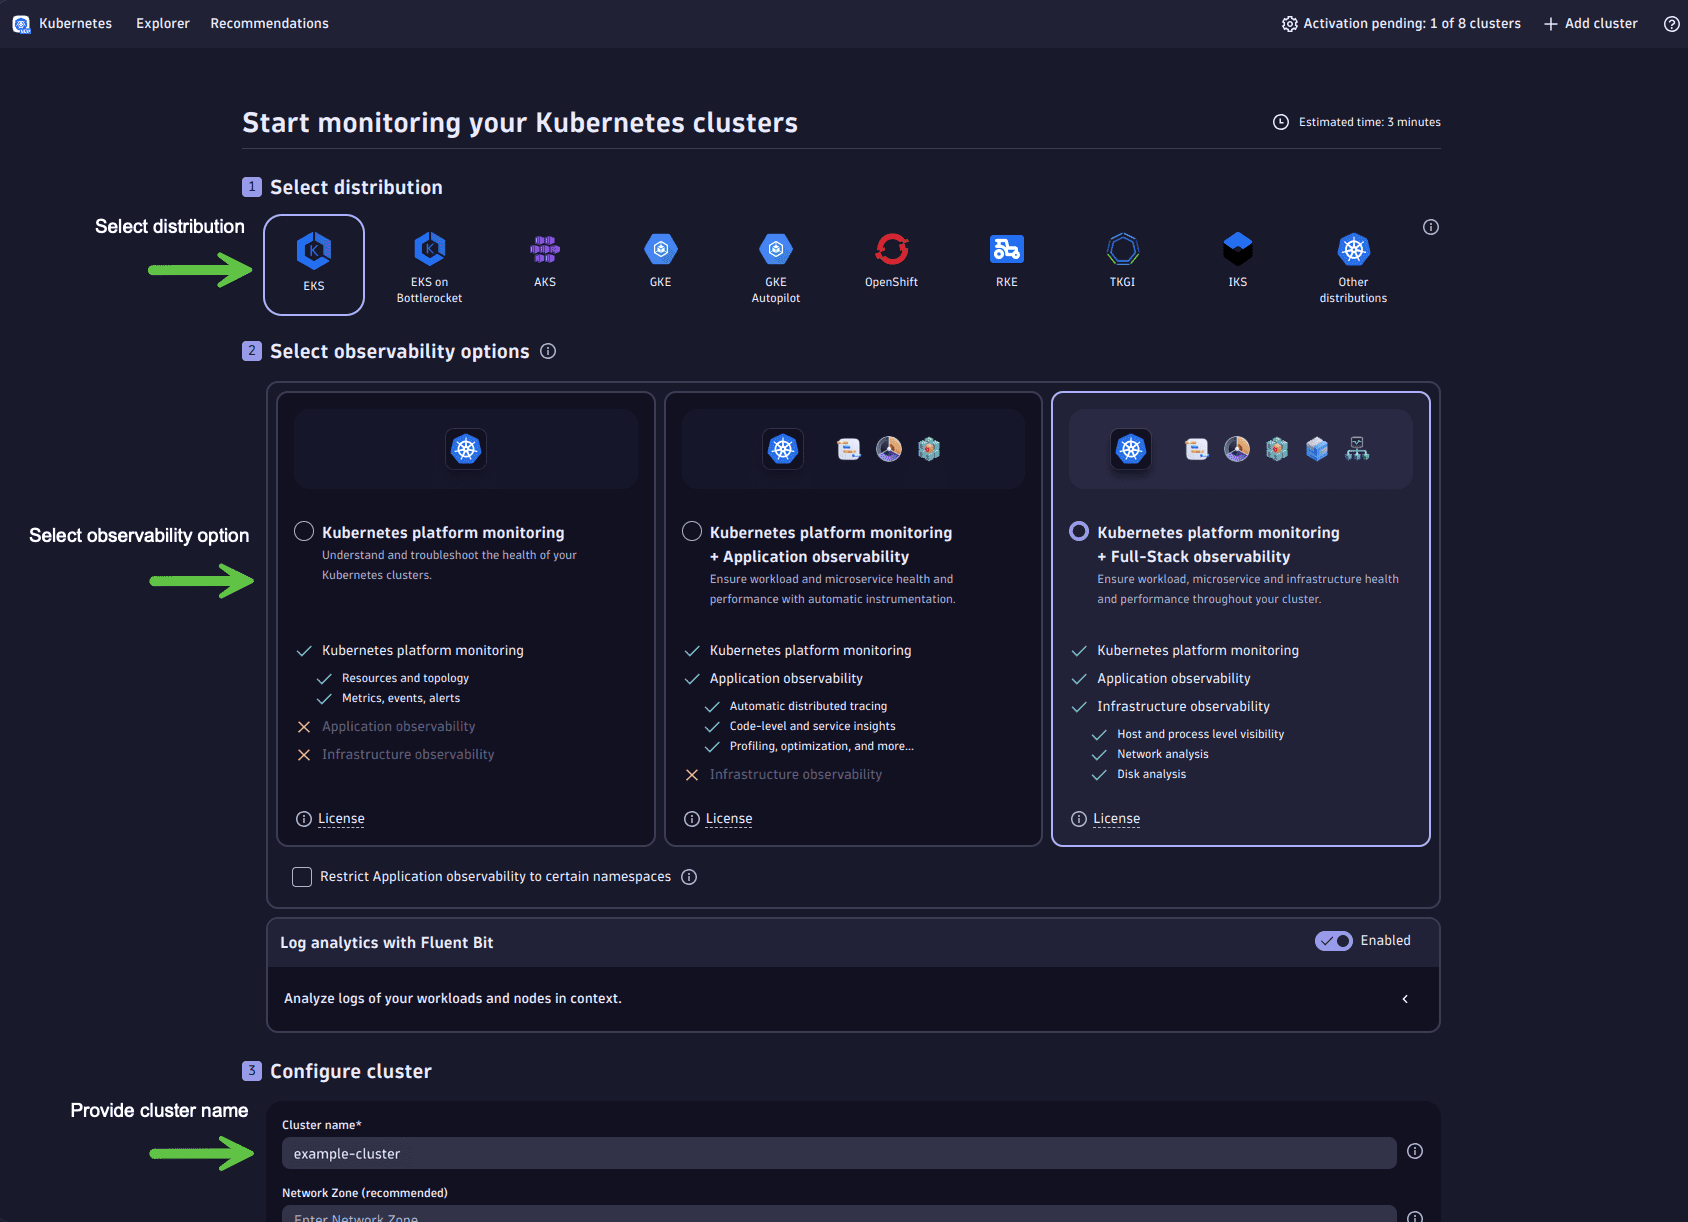This screenshot has height=1222, width=1688.
Task: Open License link in Application observability card
Action: point(729,819)
